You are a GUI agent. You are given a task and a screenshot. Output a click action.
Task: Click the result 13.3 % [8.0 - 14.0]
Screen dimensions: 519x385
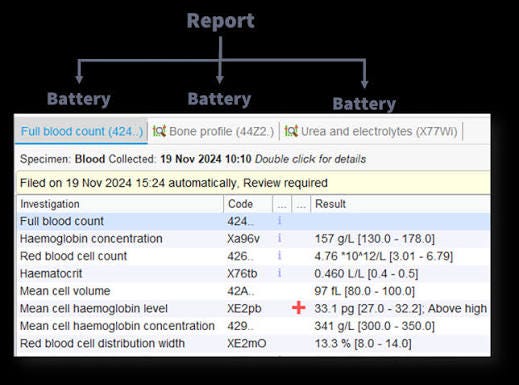(x=363, y=343)
